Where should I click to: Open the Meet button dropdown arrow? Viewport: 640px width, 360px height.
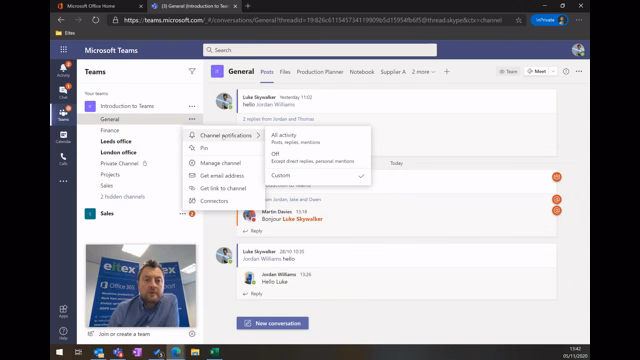(553, 71)
